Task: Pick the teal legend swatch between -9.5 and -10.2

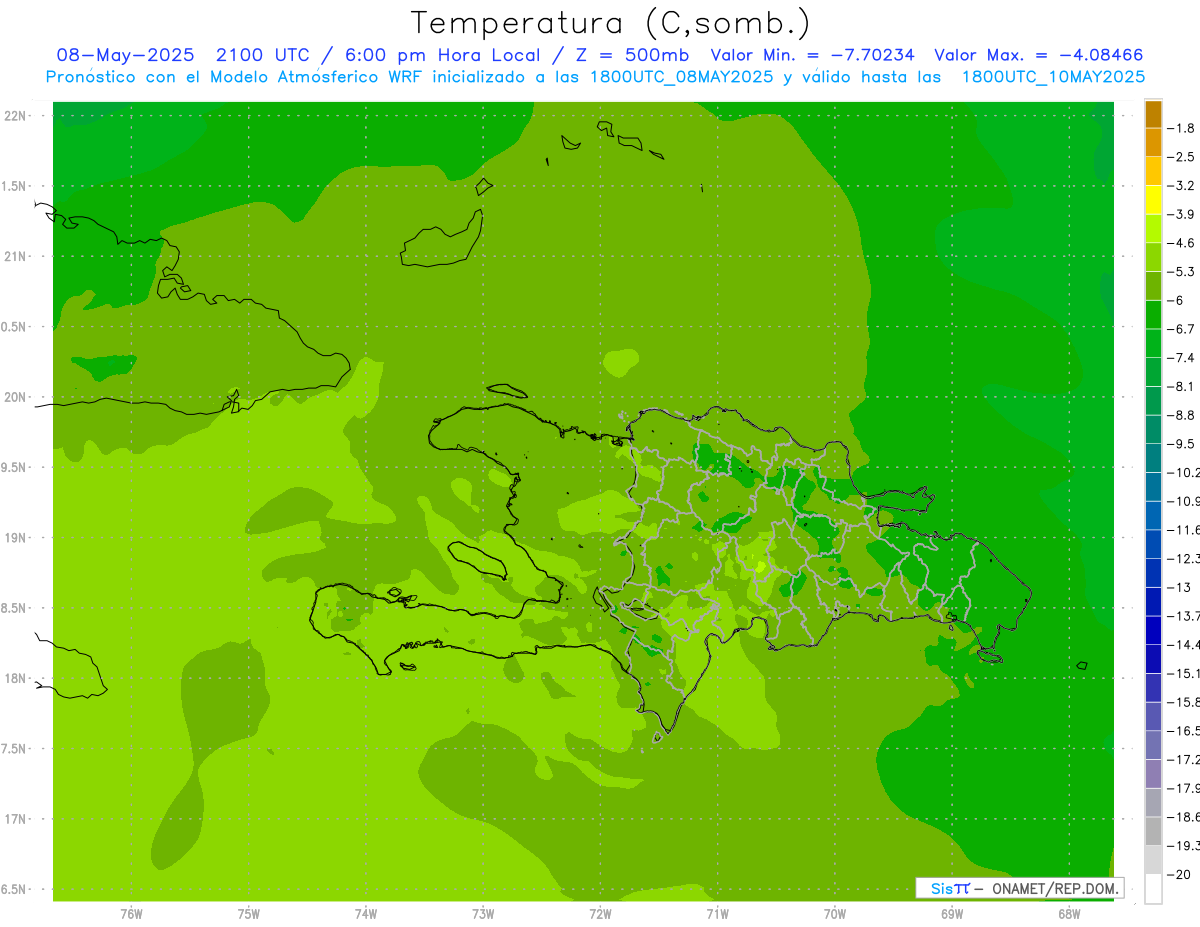Action: [x=1153, y=458]
